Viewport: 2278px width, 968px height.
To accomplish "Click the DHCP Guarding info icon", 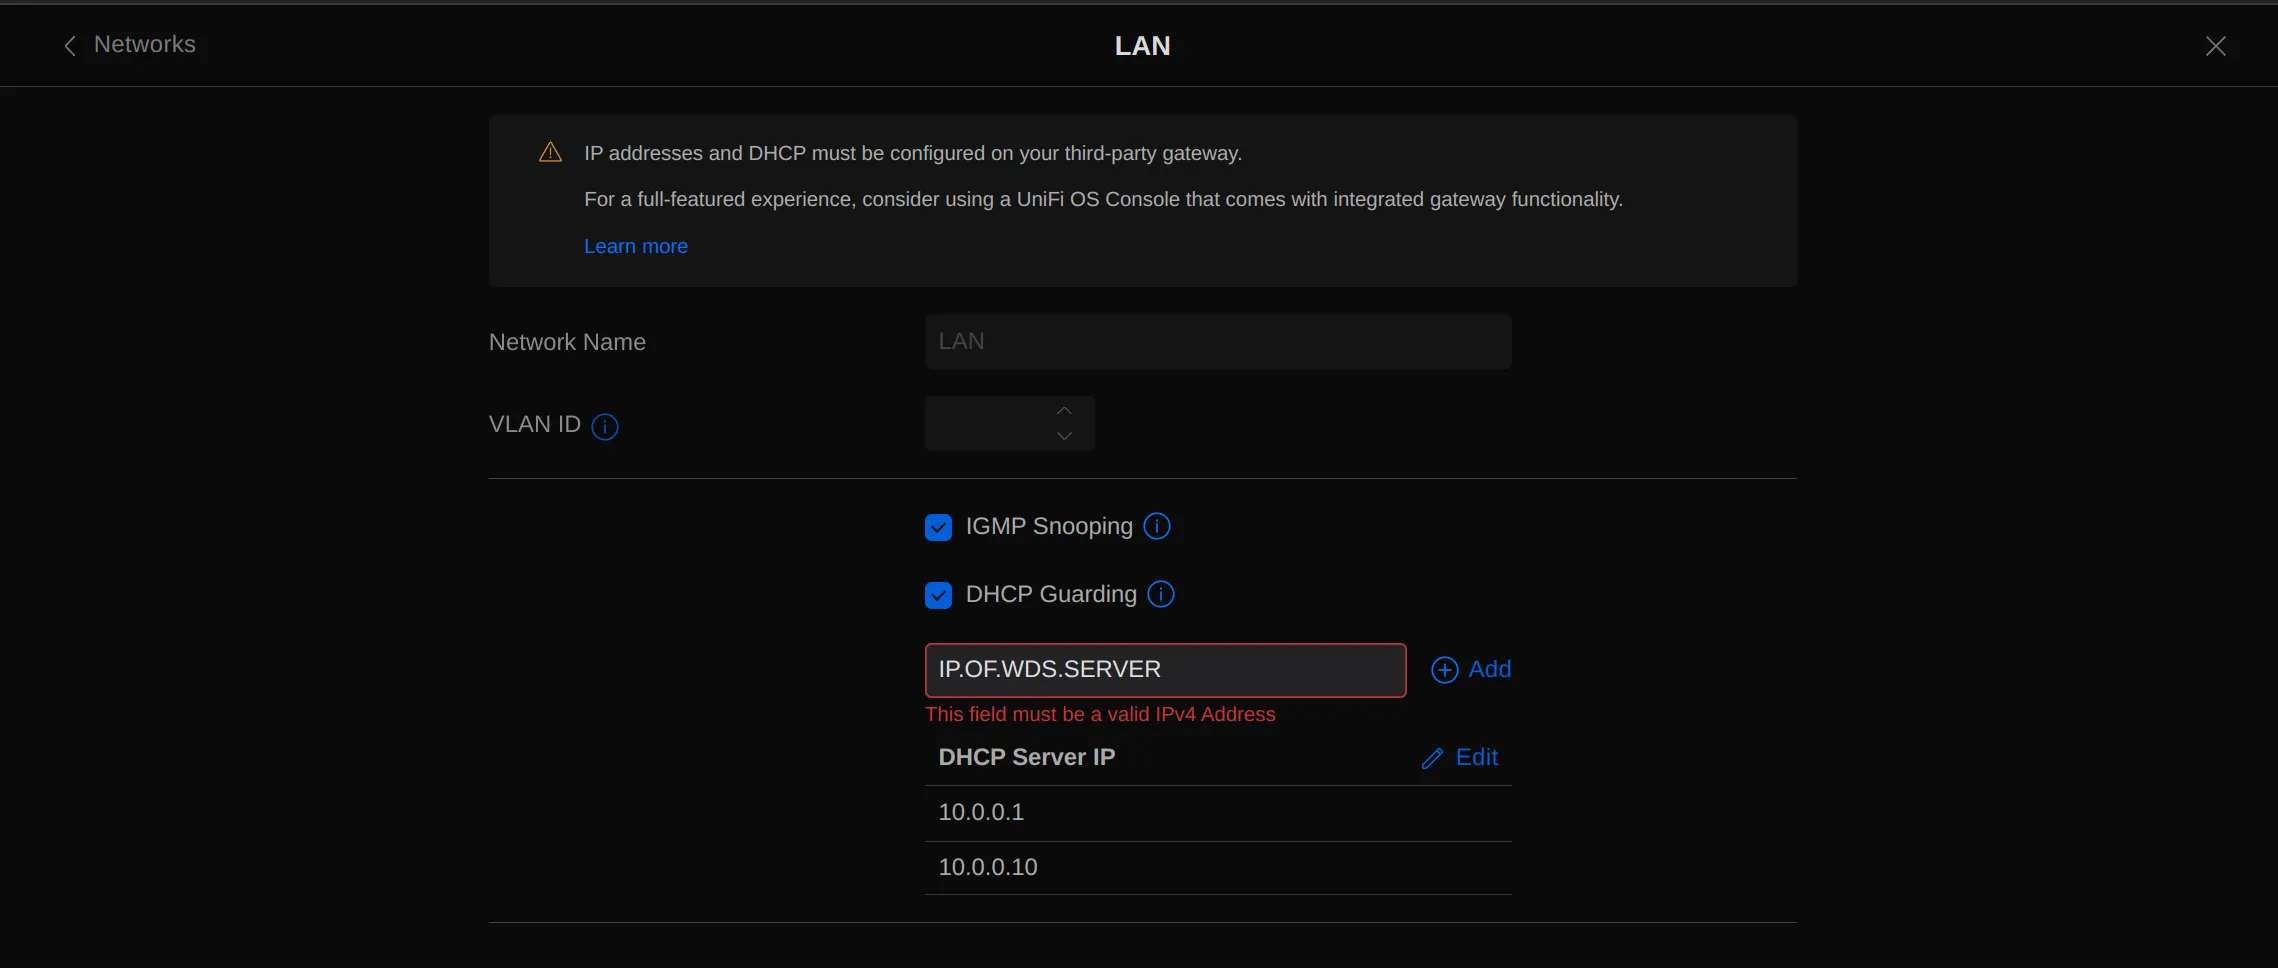I will point(1160,594).
